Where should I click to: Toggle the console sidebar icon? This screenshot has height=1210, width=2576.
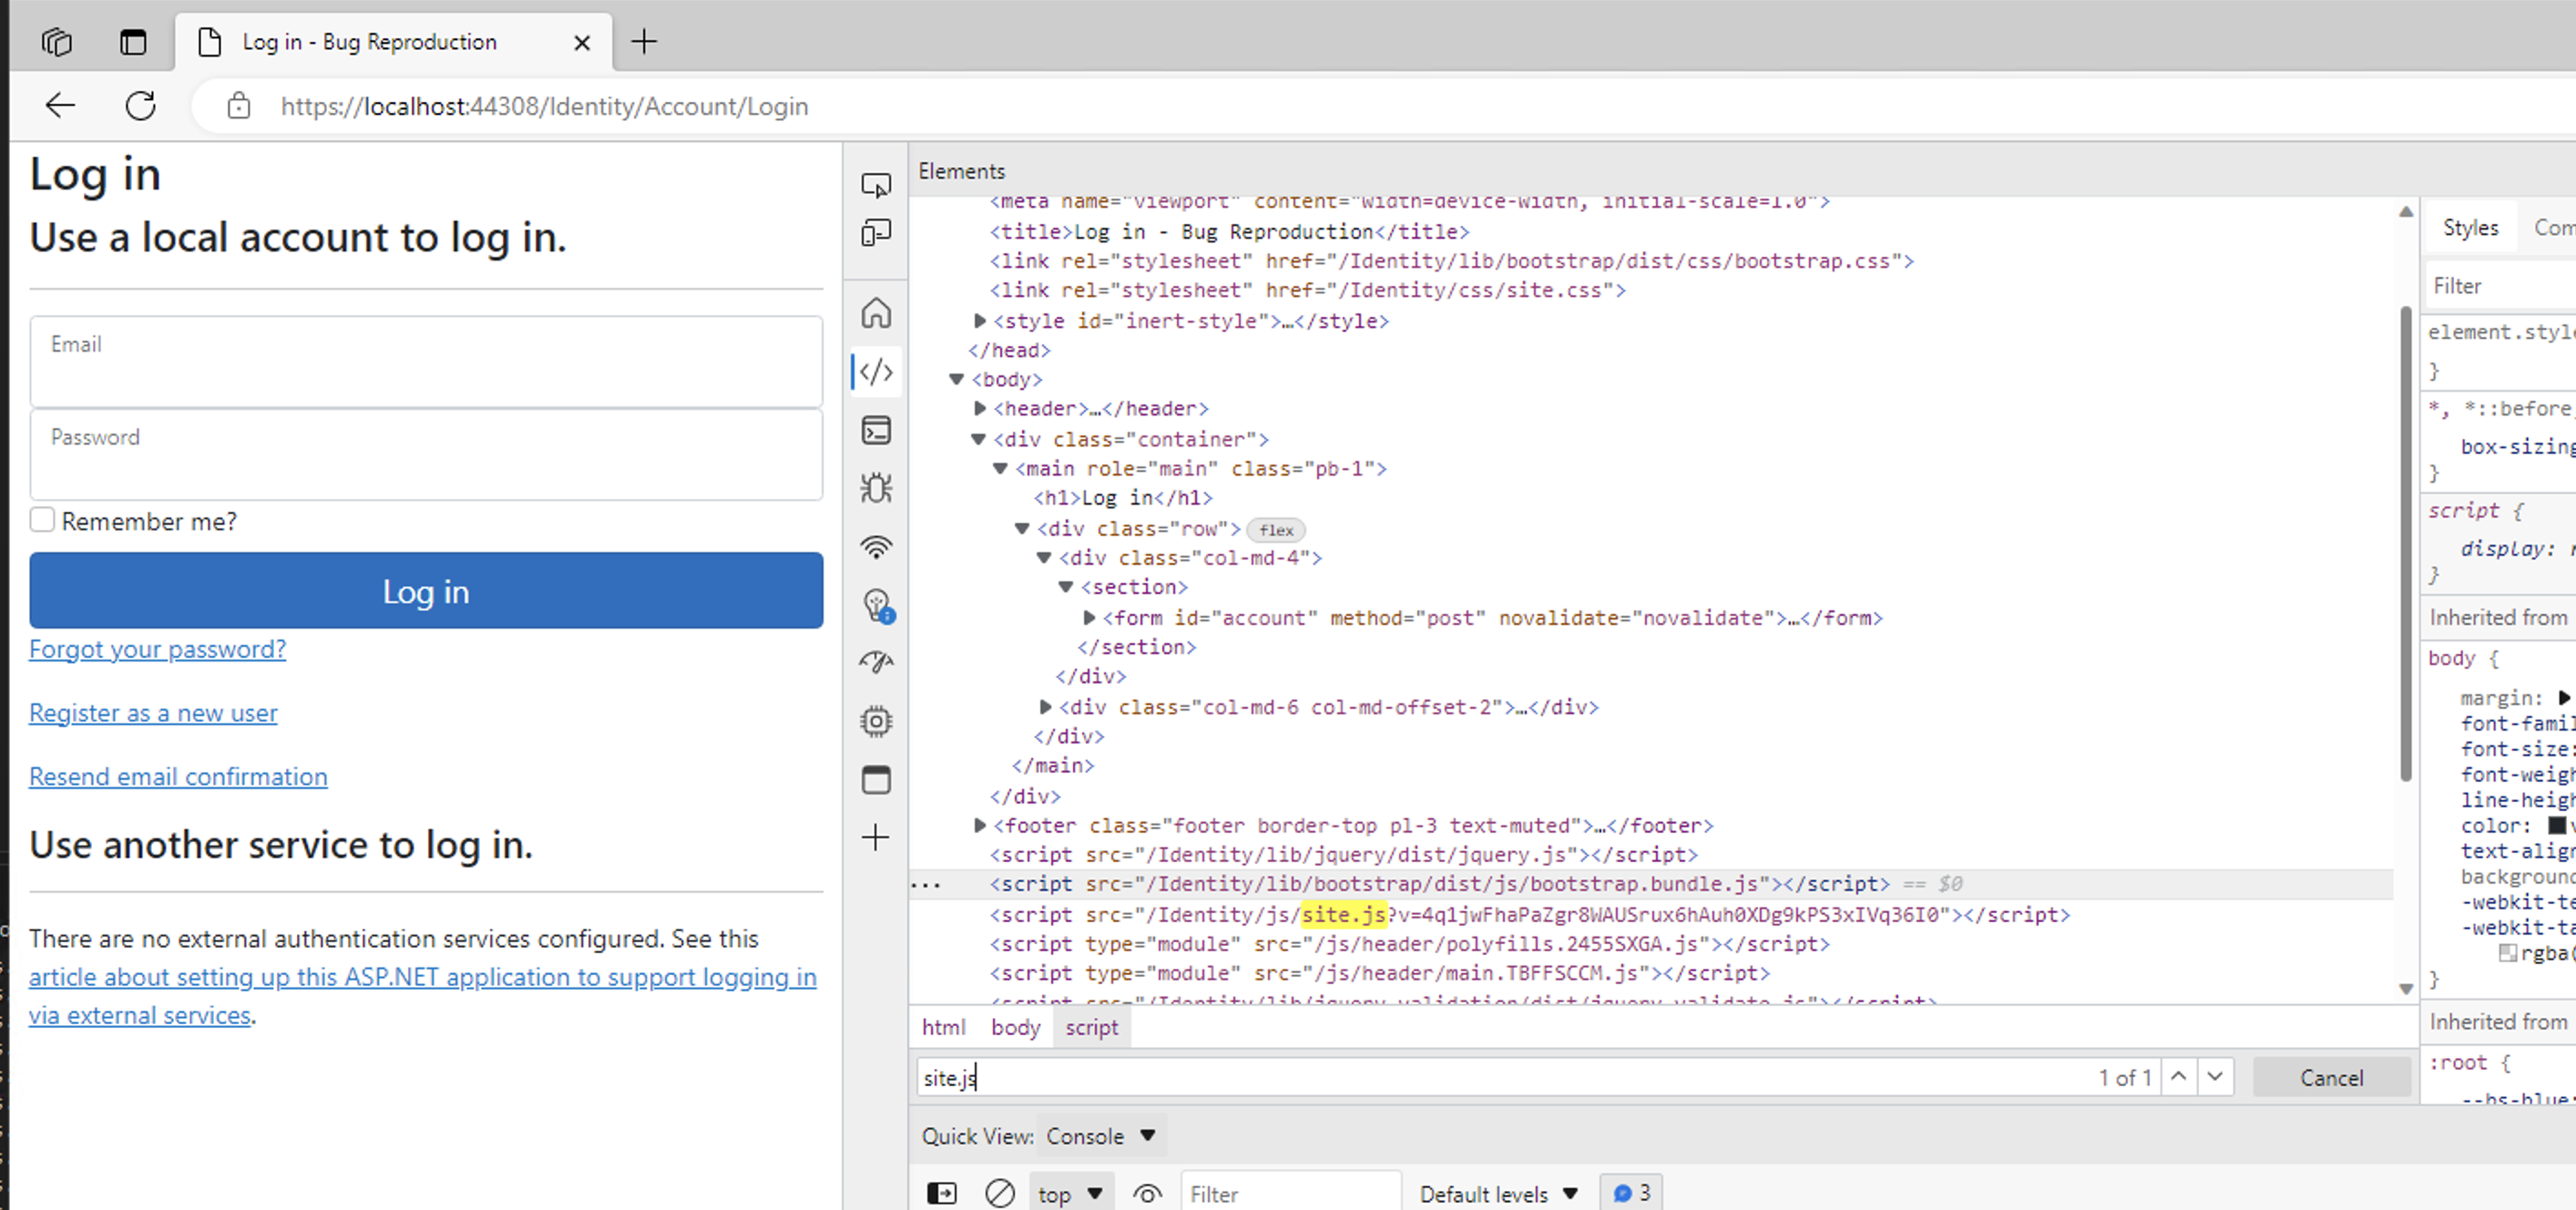point(941,1193)
